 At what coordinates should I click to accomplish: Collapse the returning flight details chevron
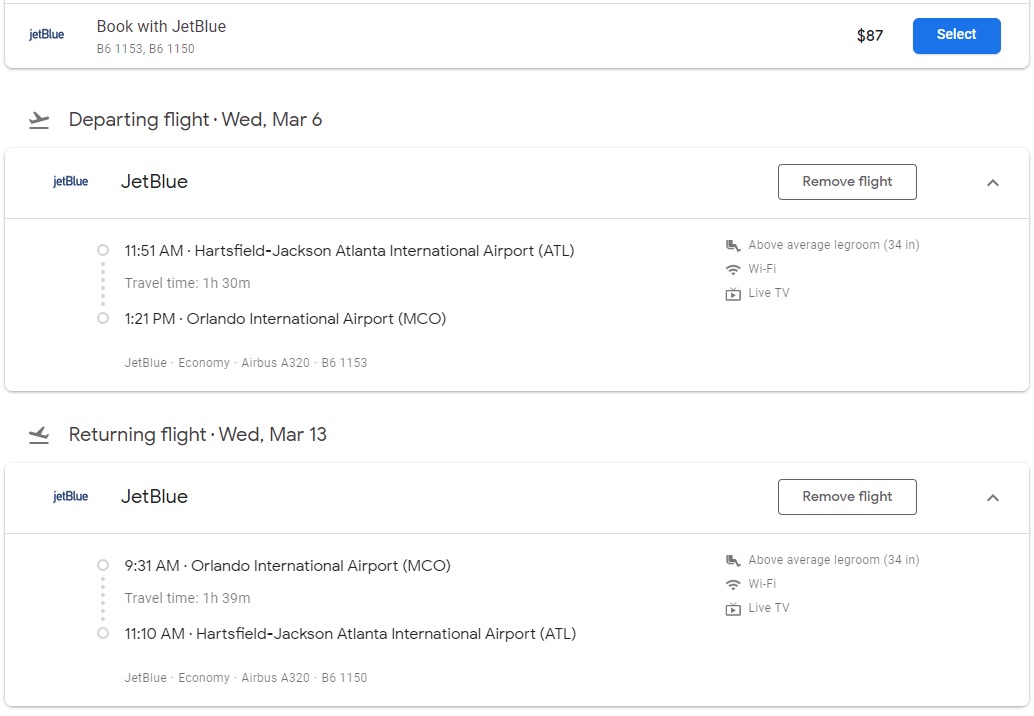point(992,498)
